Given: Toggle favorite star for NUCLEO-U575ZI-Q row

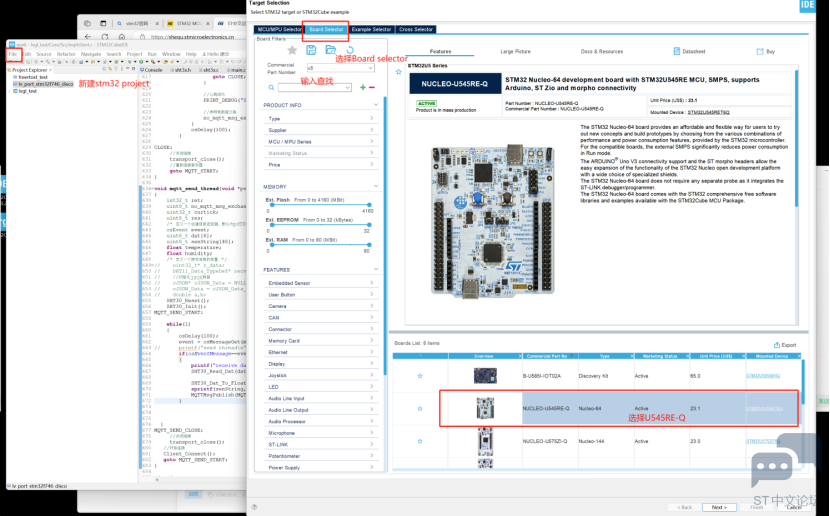Looking at the screenshot, I should click(x=420, y=441).
